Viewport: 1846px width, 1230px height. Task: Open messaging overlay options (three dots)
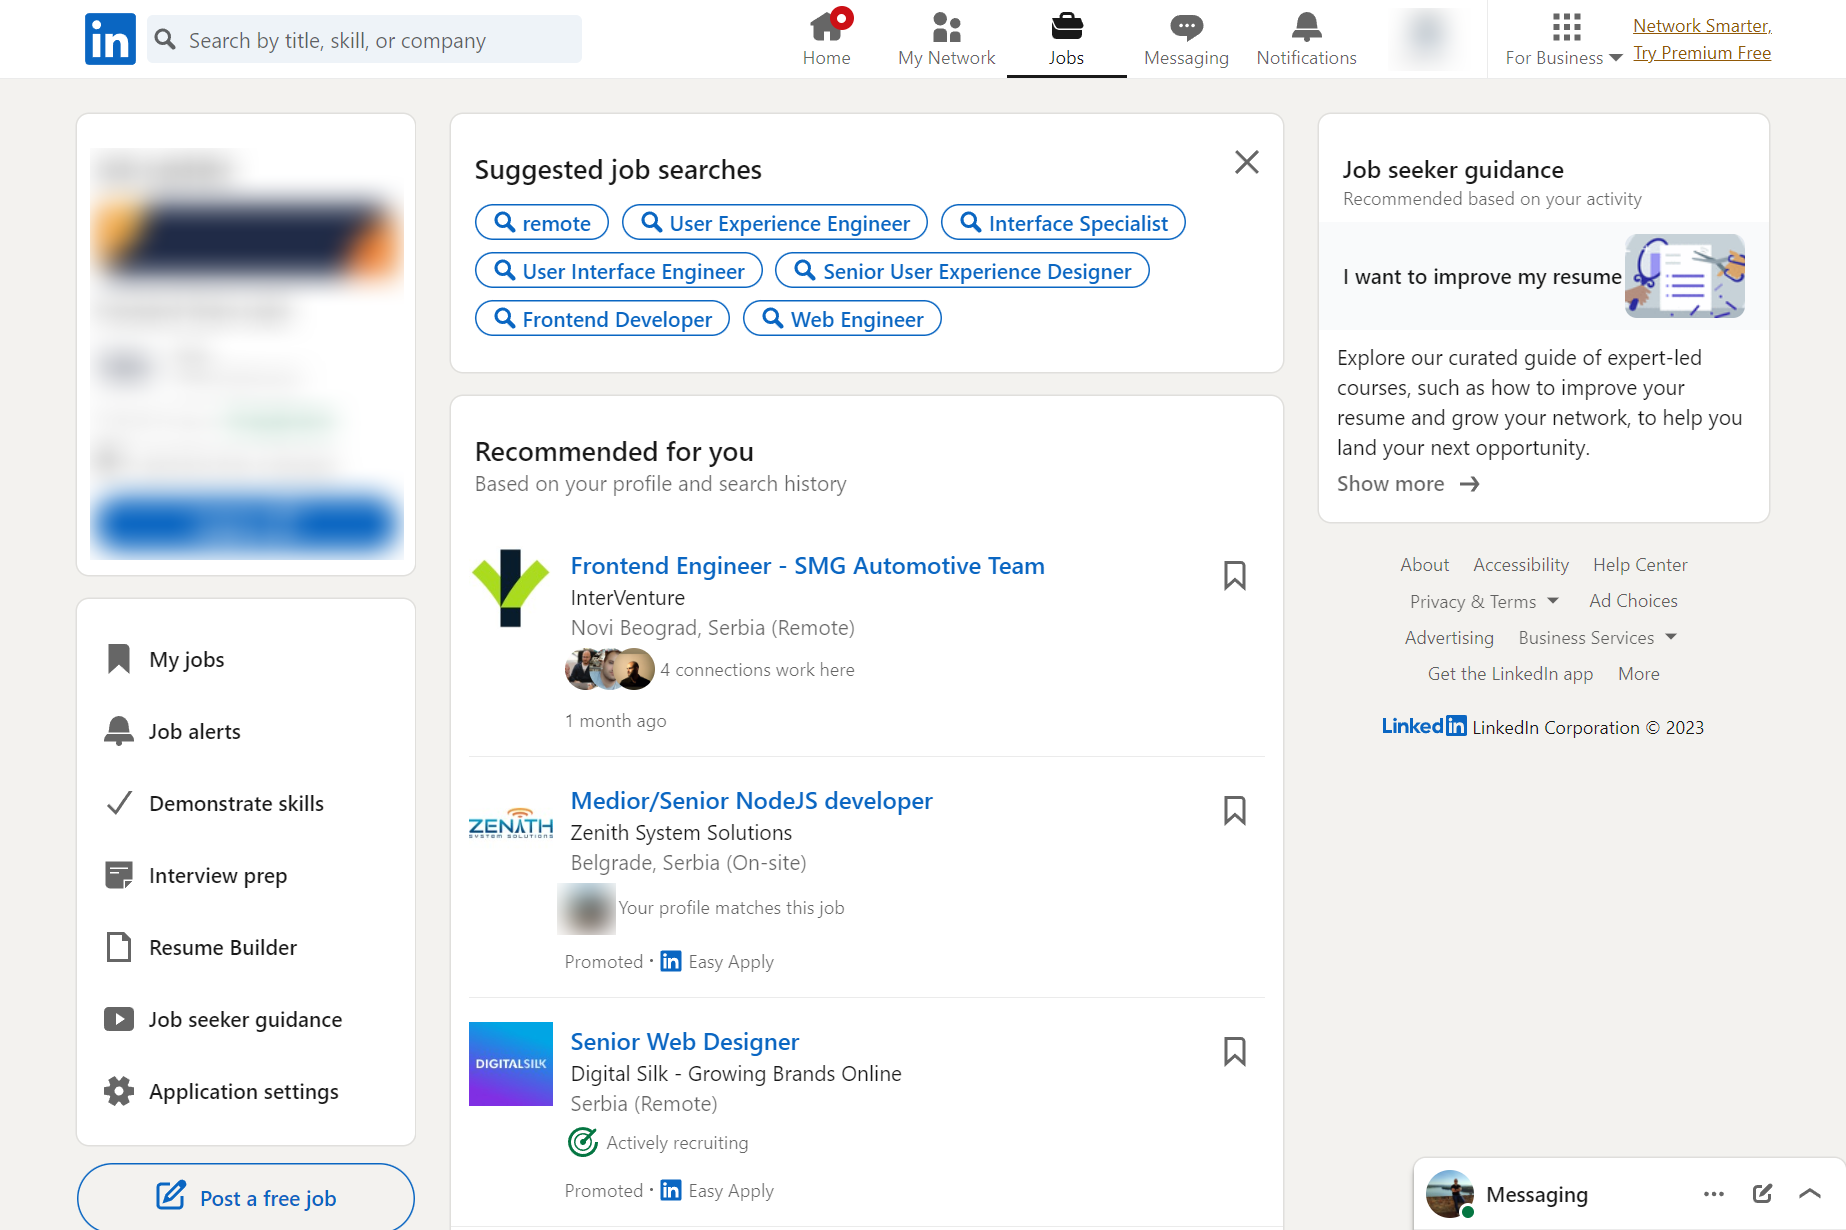(x=1714, y=1194)
